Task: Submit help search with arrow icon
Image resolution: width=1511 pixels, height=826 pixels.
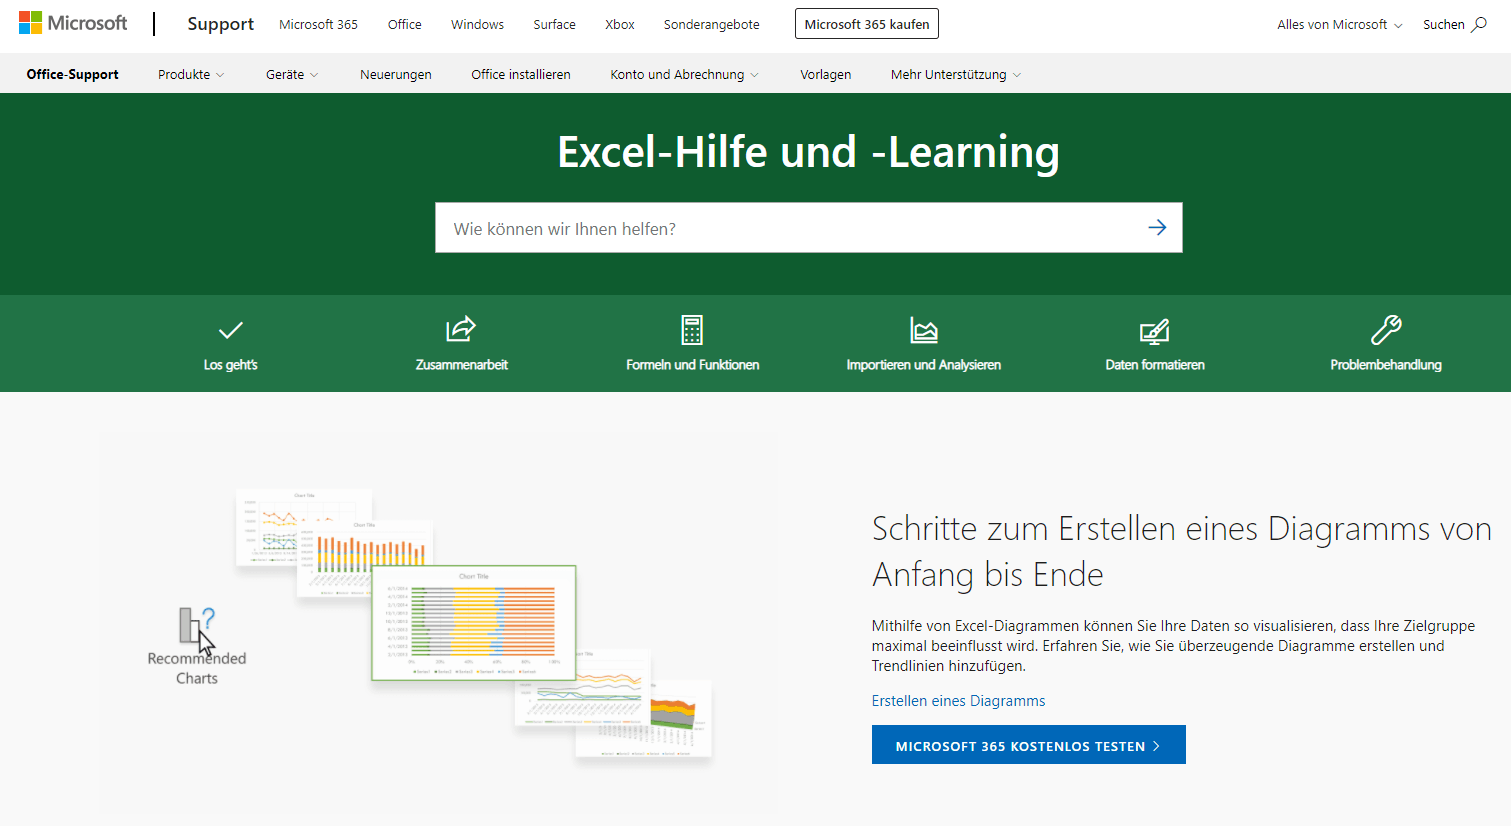Action: [1157, 228]
